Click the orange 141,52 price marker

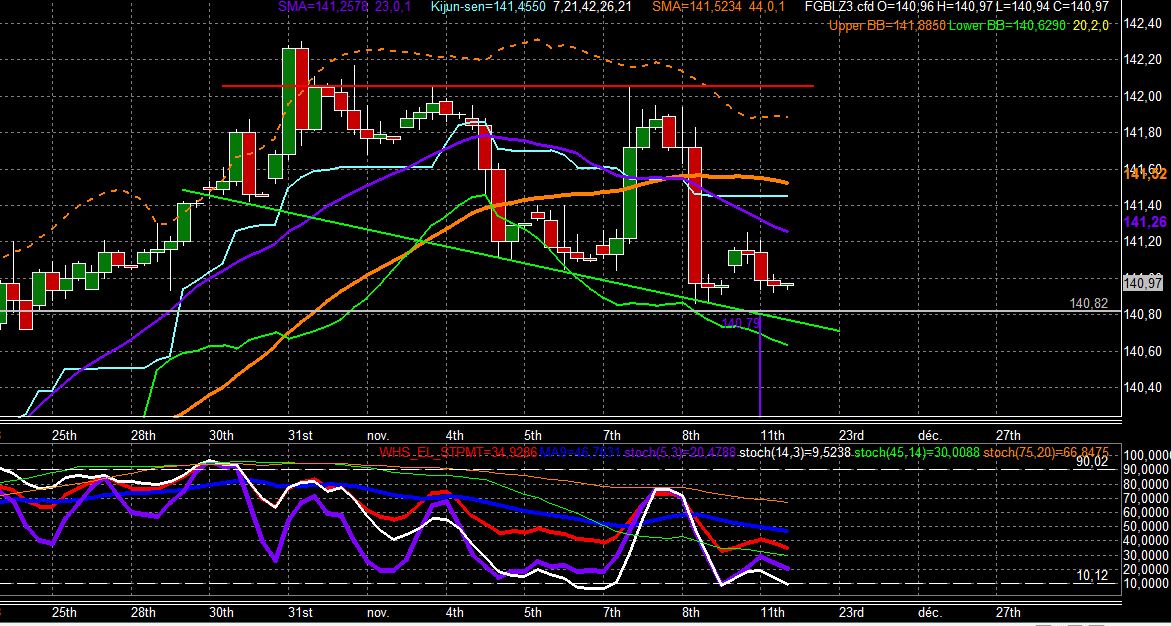1146,174
